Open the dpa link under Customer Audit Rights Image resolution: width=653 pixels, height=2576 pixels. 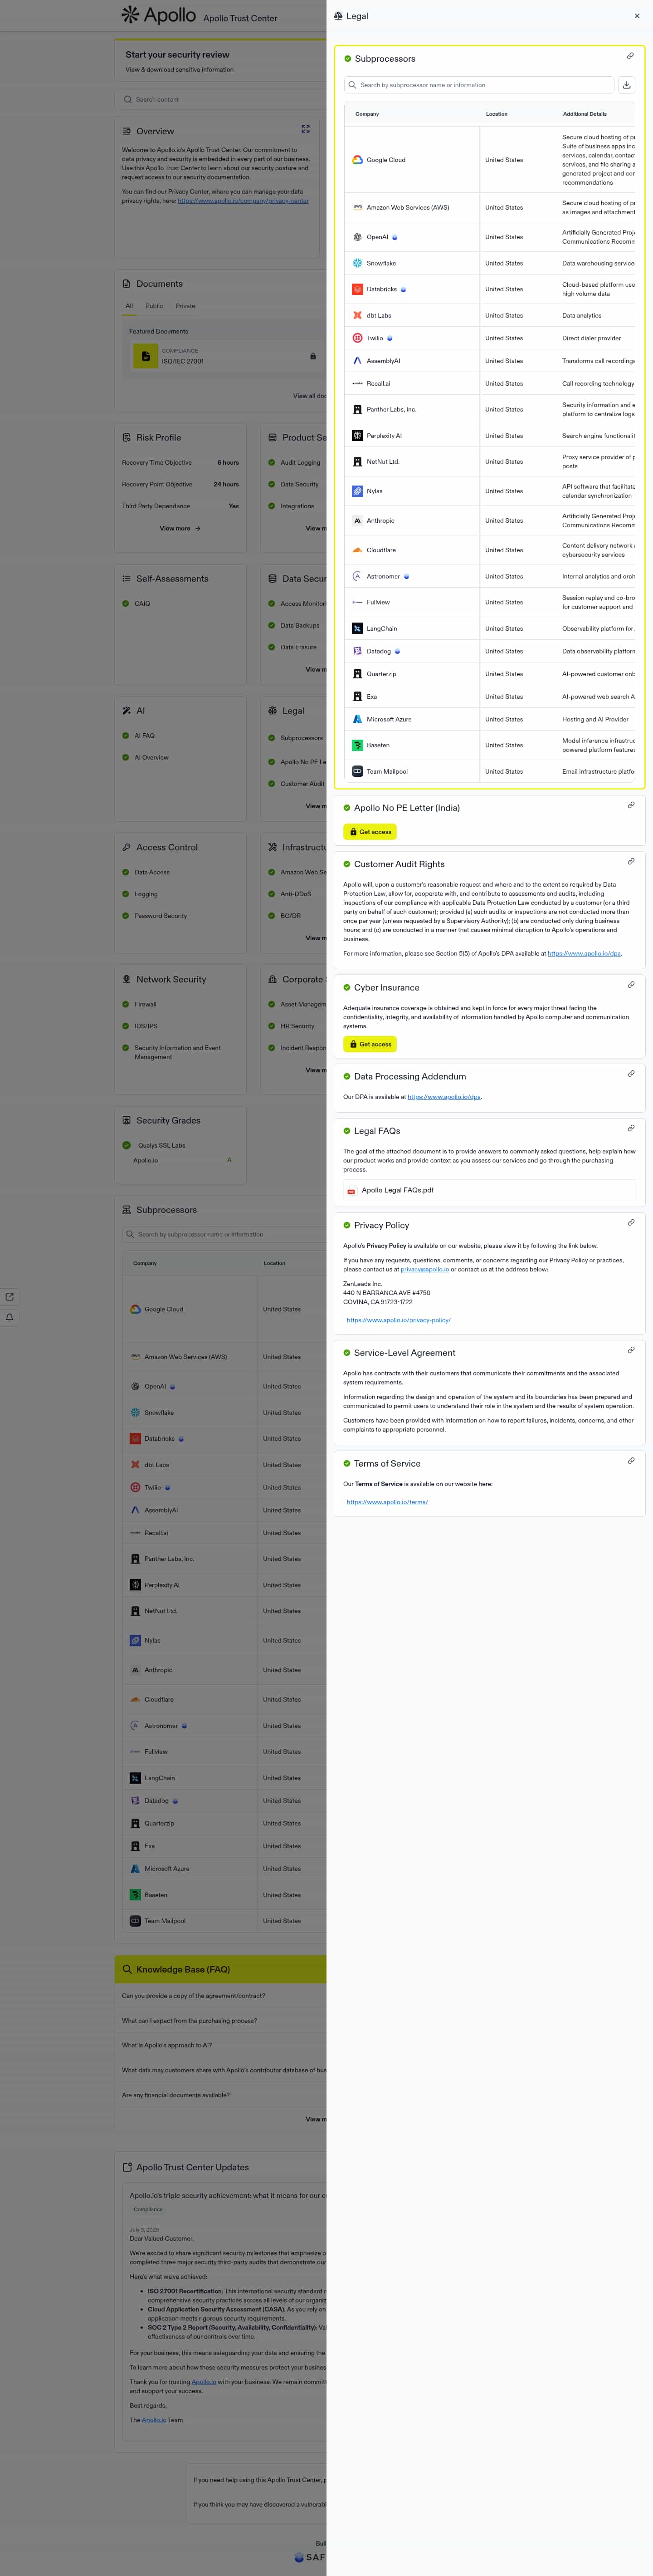coord(584,954)
